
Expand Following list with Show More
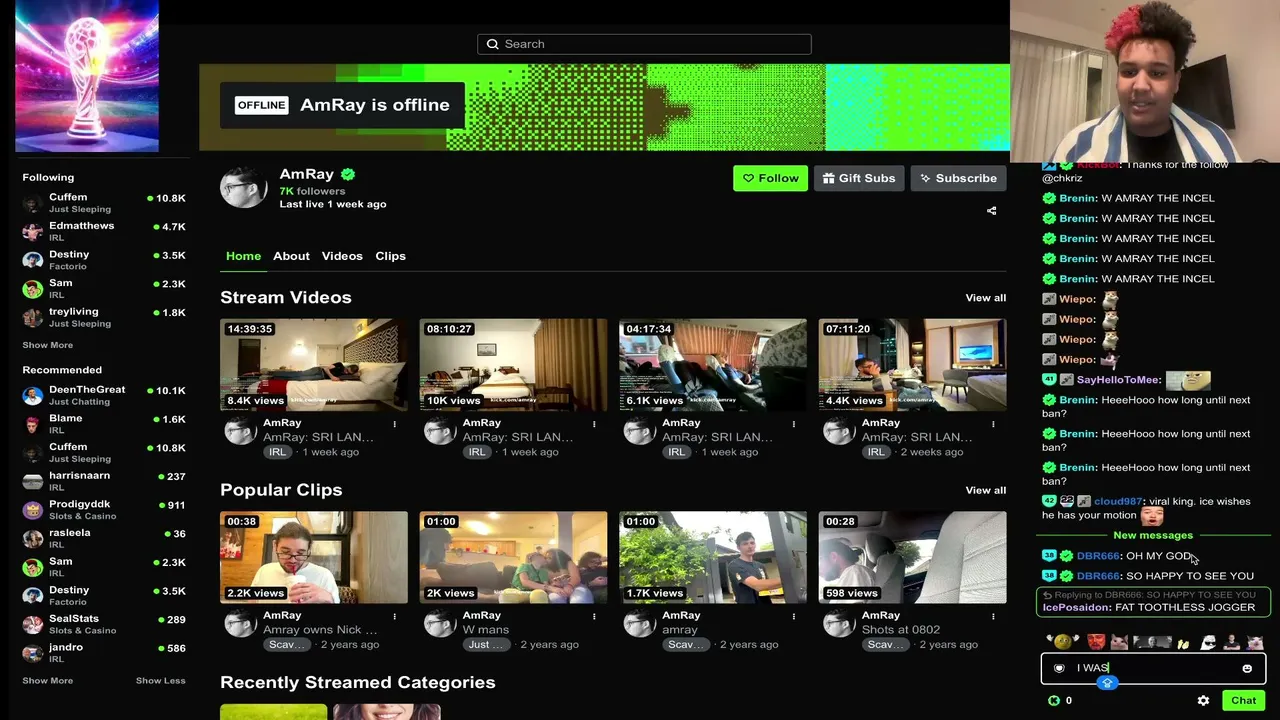click(x=48, y=345)
